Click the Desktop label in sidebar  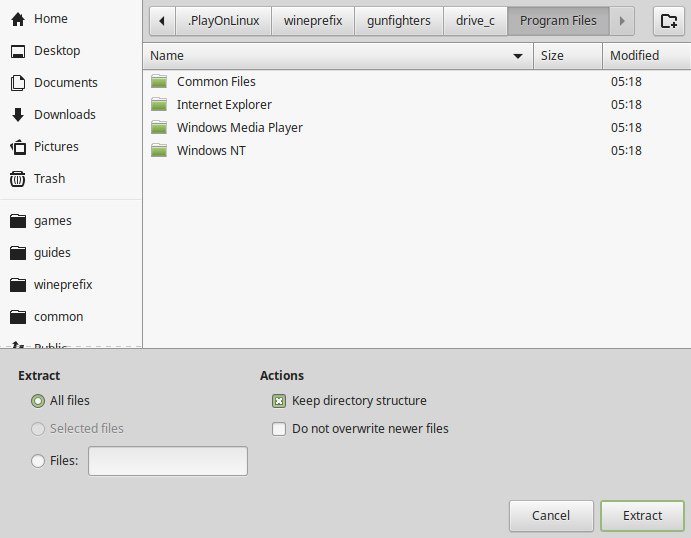click(x=57, y=51)
